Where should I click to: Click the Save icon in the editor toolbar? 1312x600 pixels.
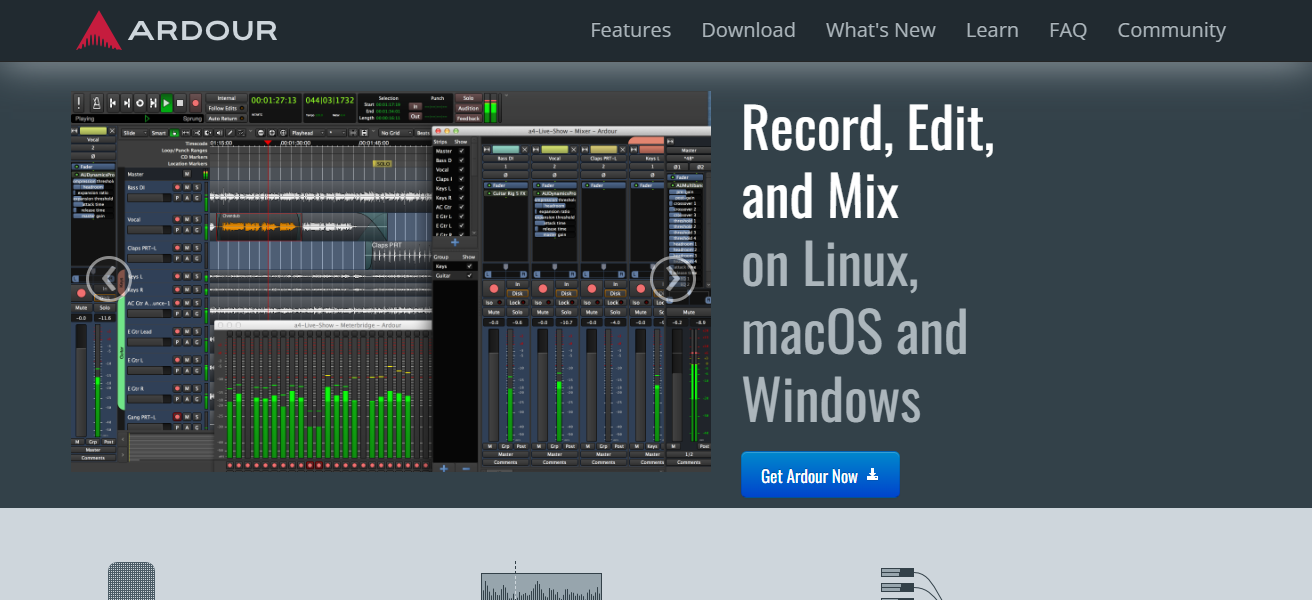[x=363, y=132]
